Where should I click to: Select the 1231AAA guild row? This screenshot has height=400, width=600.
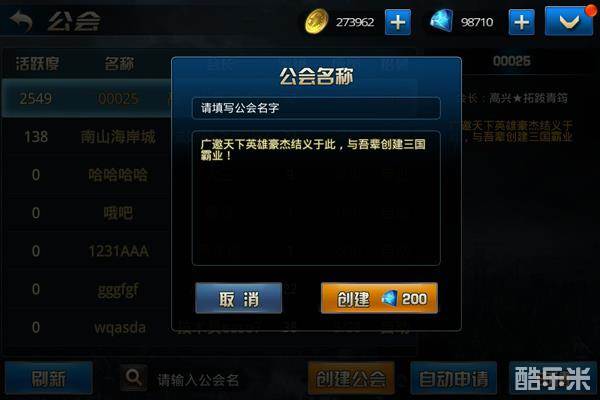coord(87,251)
